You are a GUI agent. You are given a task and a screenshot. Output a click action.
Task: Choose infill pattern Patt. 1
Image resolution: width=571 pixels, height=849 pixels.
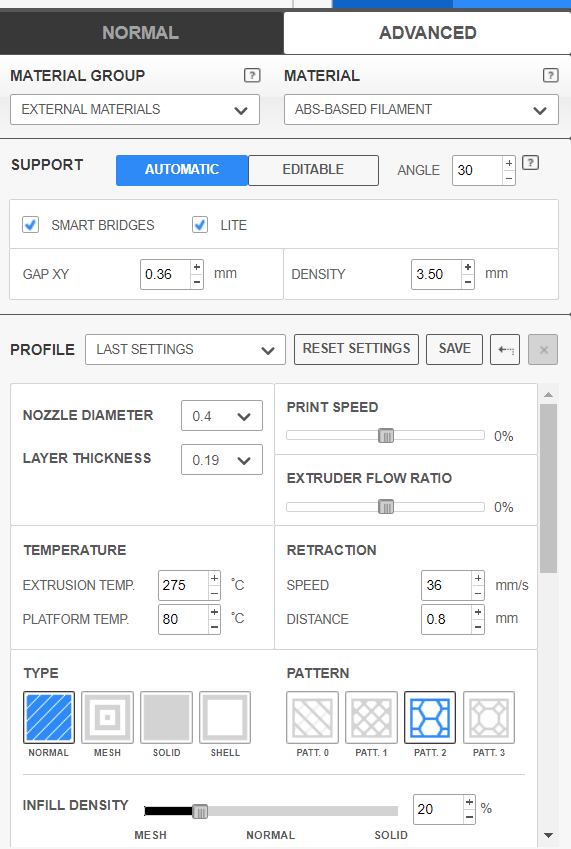[x=371, y=717]
